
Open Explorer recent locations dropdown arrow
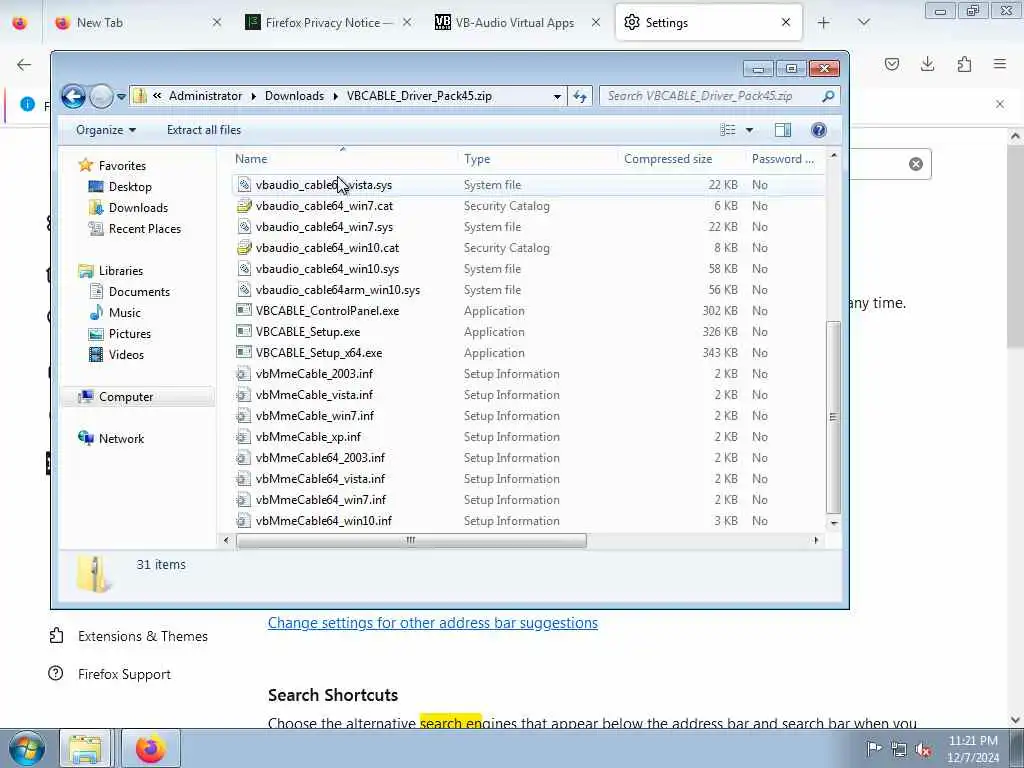[121, 97]
